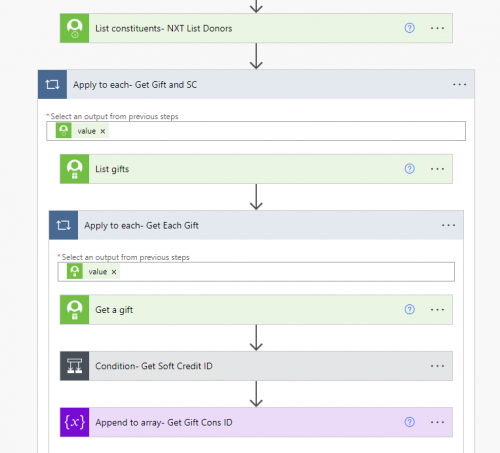Viewport: 500px width, 453px height.
Task: Open help for the List gifts action
Action: click(x=409, y=169)
